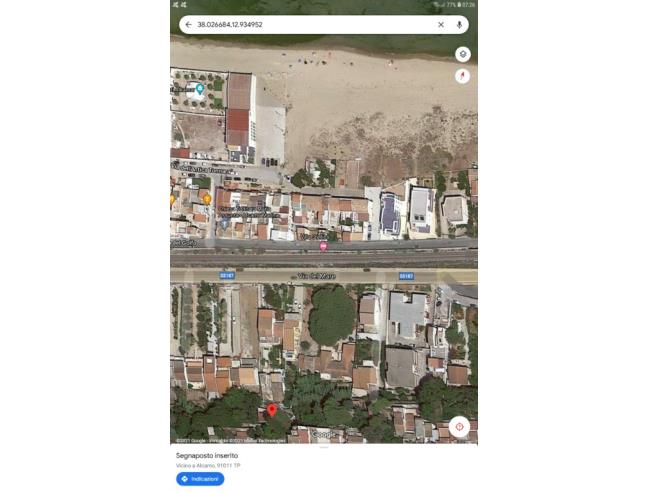Get directions with Indicazioni button
The image size is (648, 492).
[x=200, y=479]
